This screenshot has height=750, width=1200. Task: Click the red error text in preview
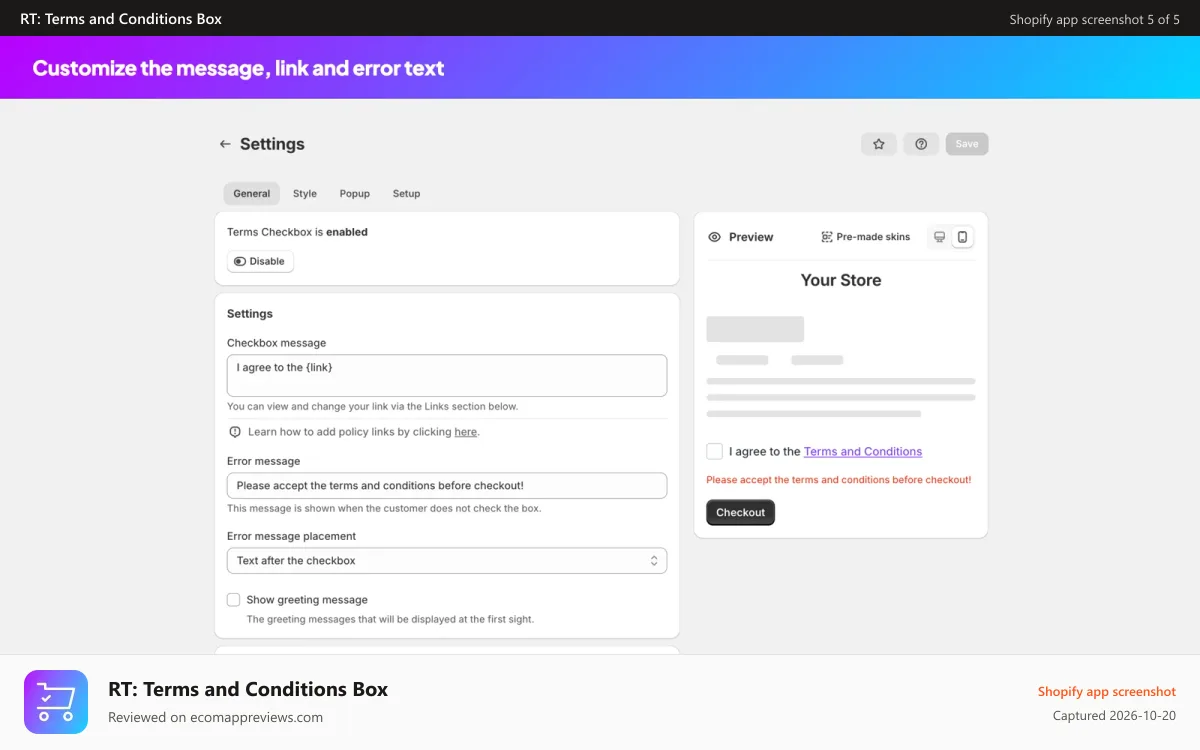coord(839,480)
